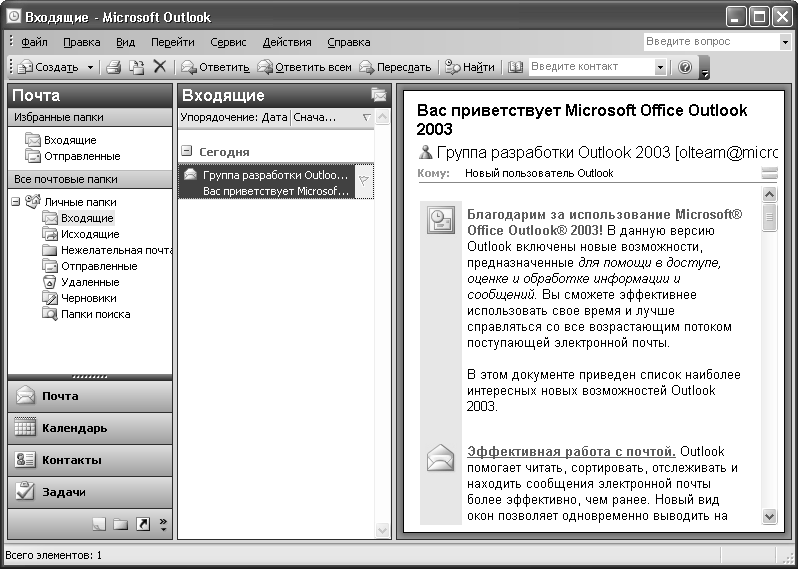
Task: Collapse the Личные папки tree
Action: 16,202
